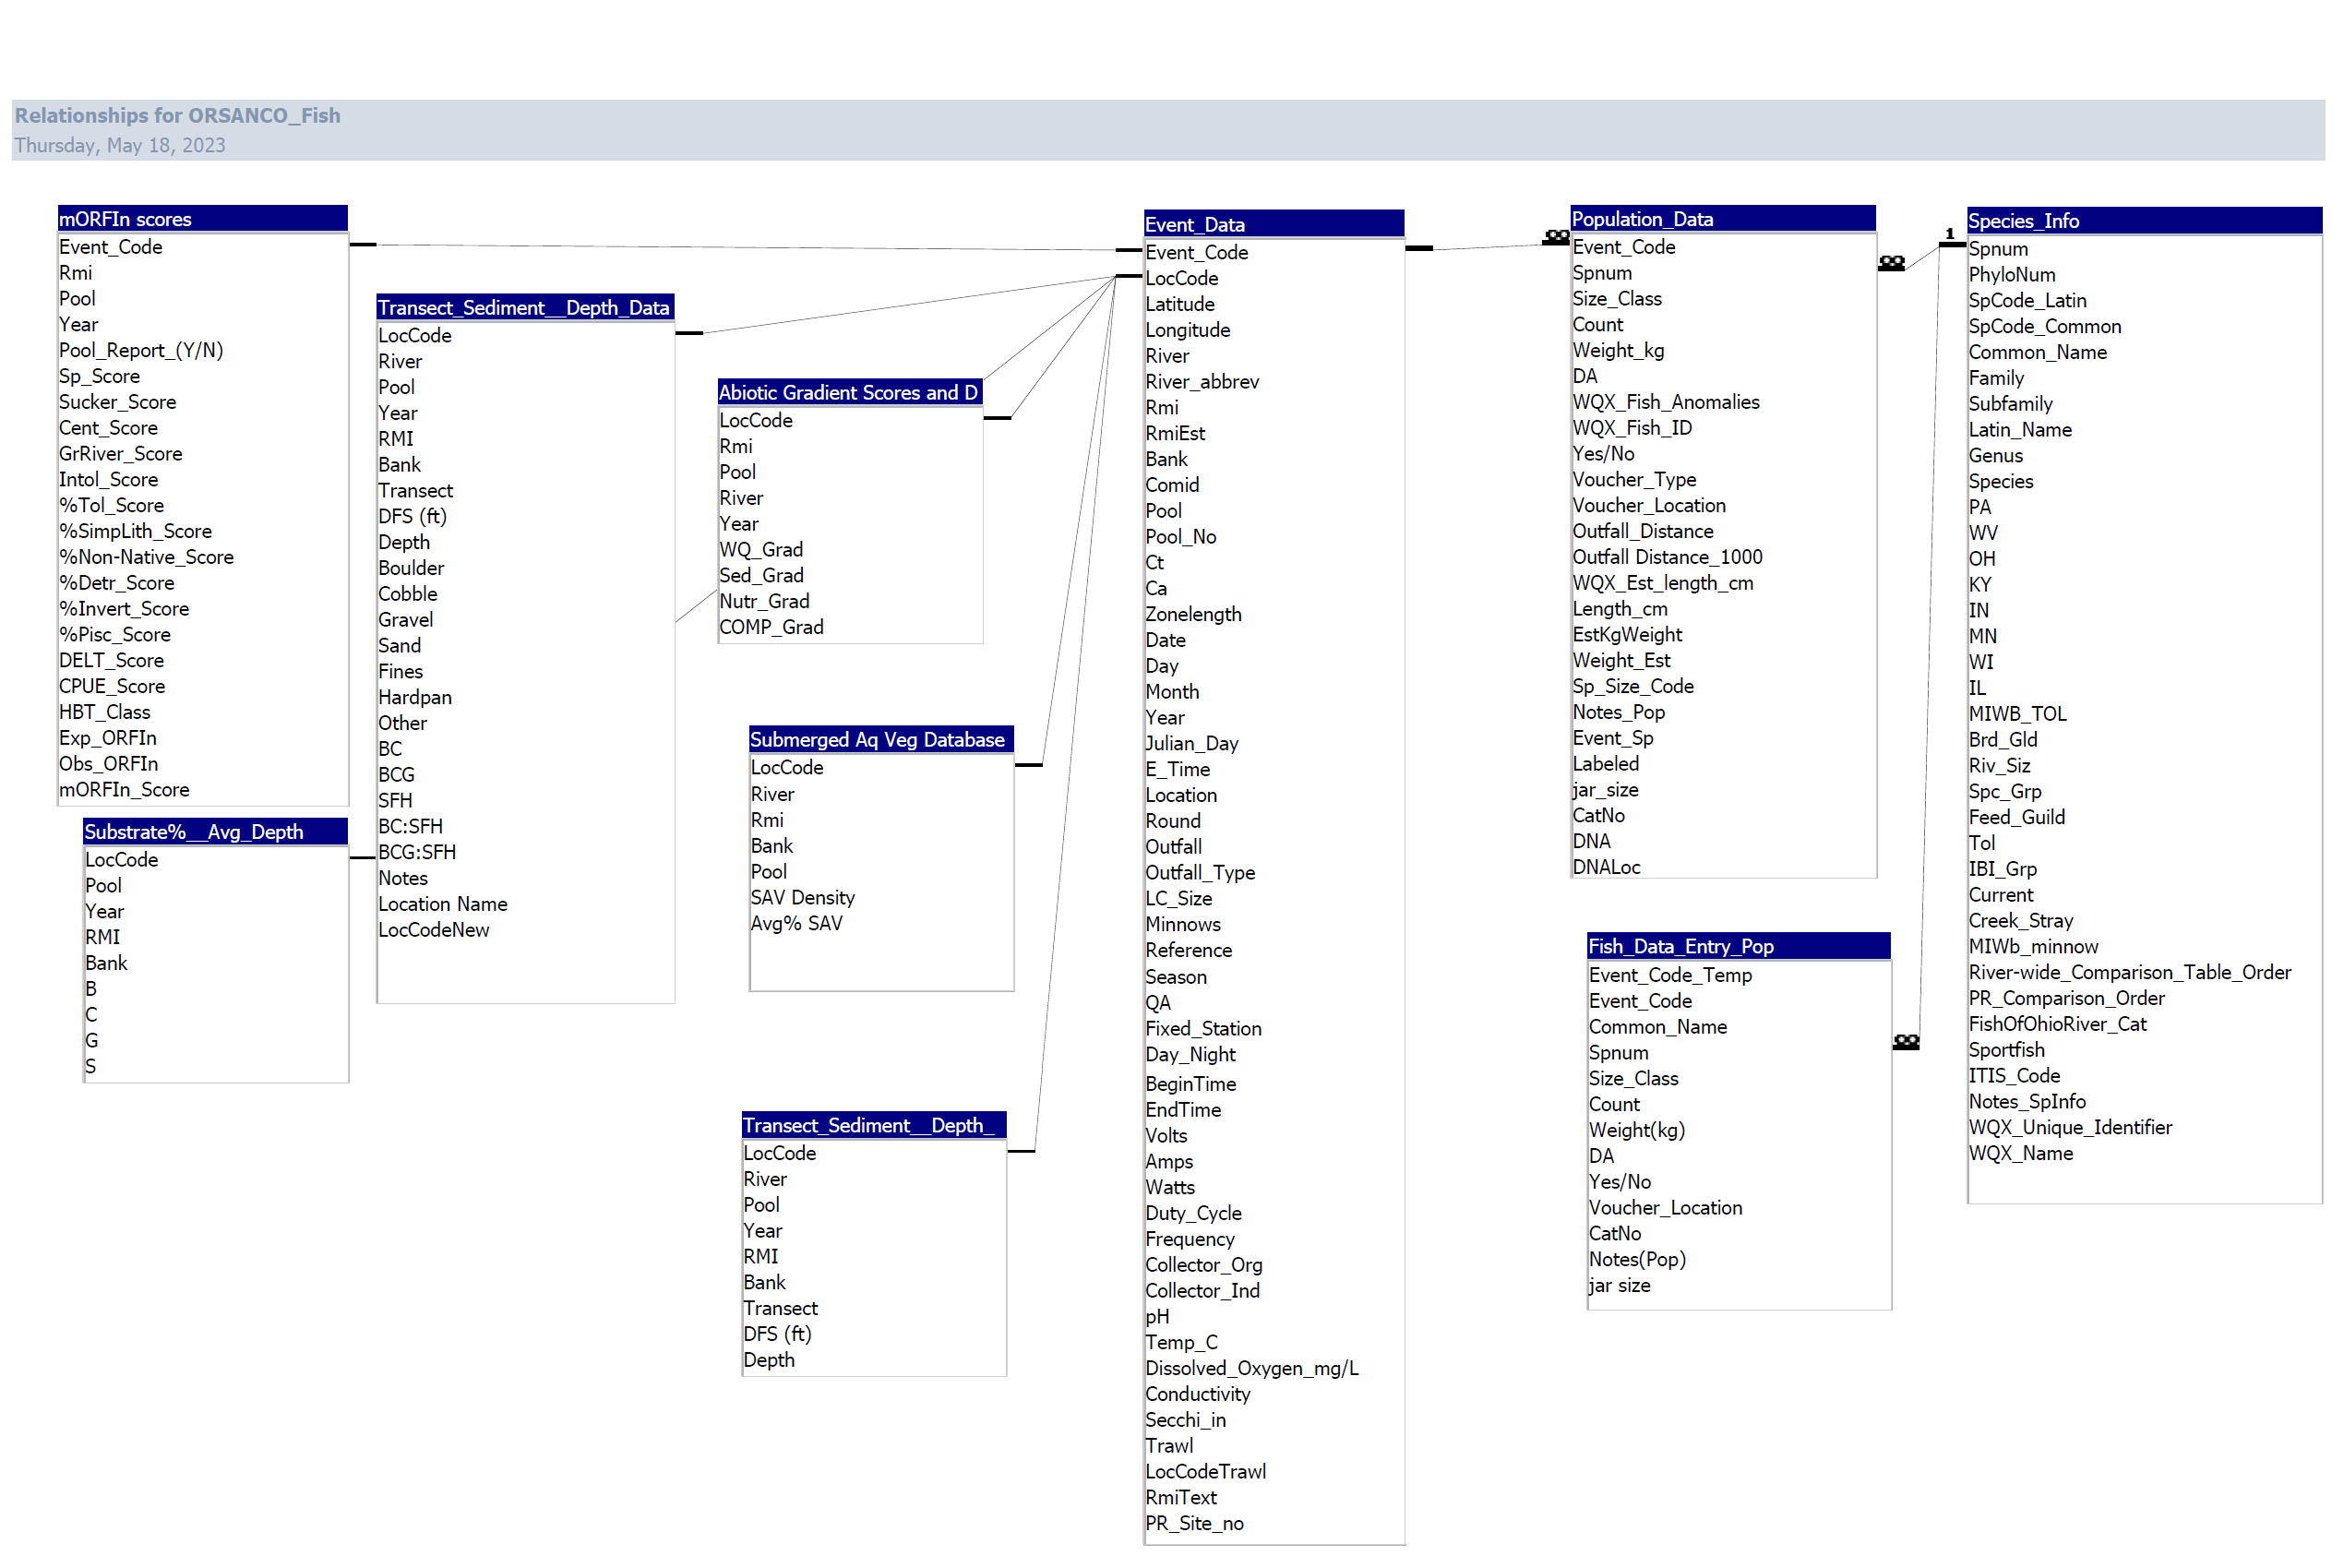
Task: Click the infinity symbol beside Population_Data Event_Code
Action: coord(1556,237)
